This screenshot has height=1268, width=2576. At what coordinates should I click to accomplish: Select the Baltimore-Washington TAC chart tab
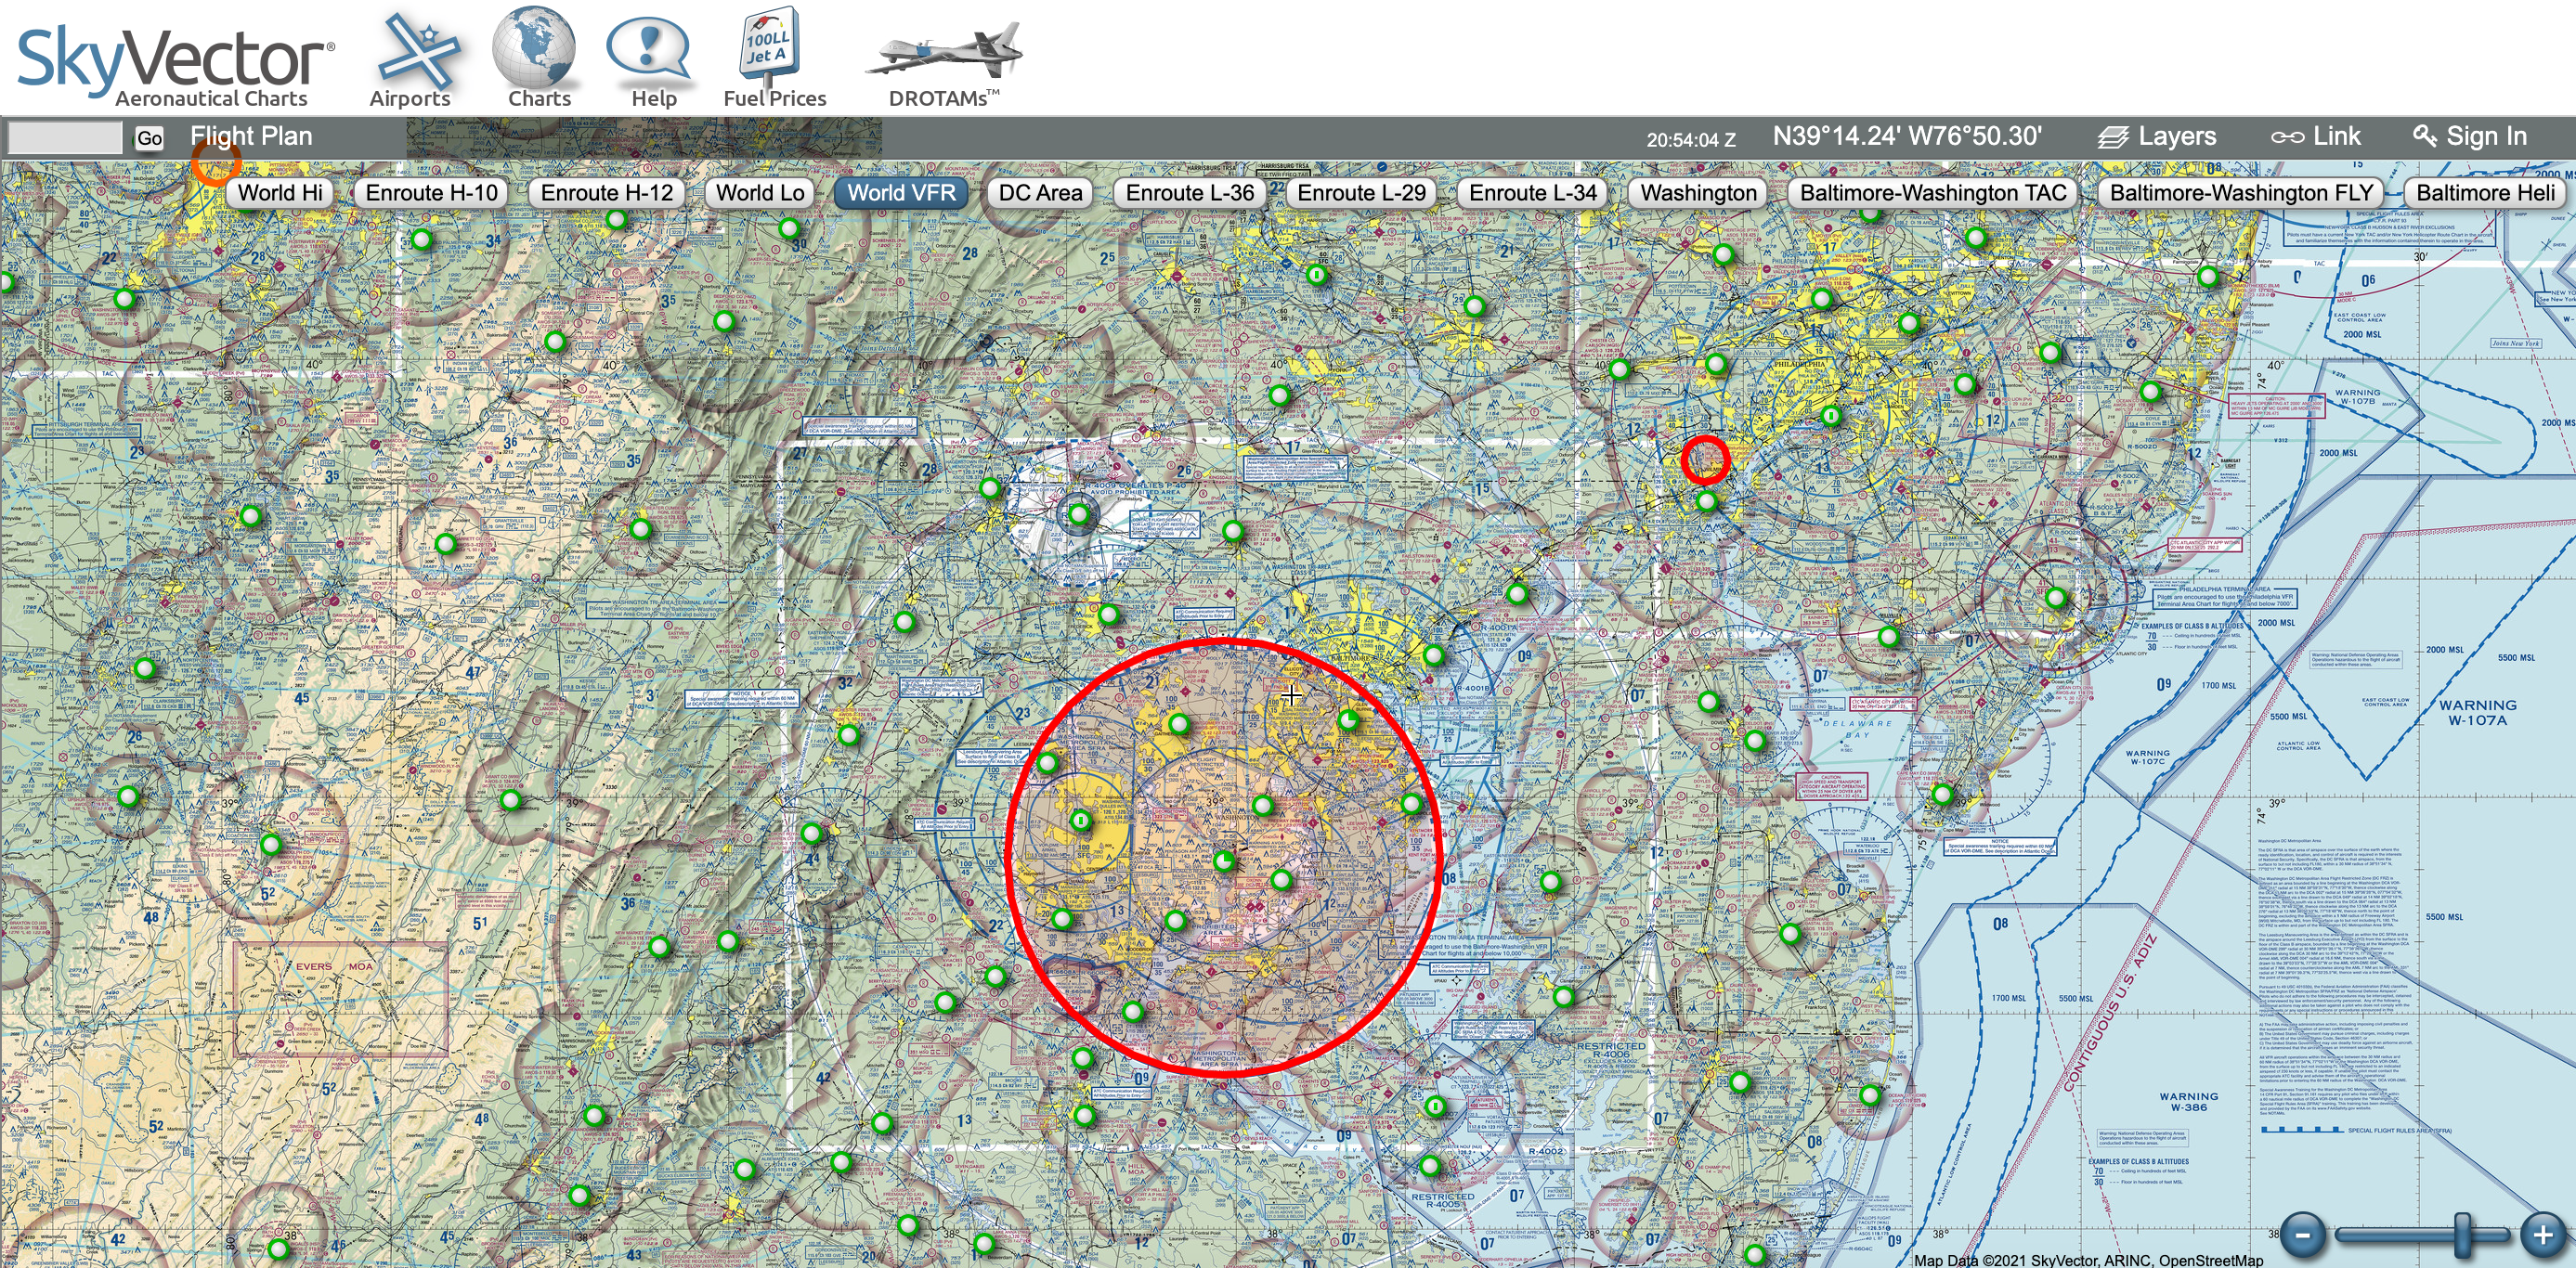pyautogui.click(x=1933, y=193)
